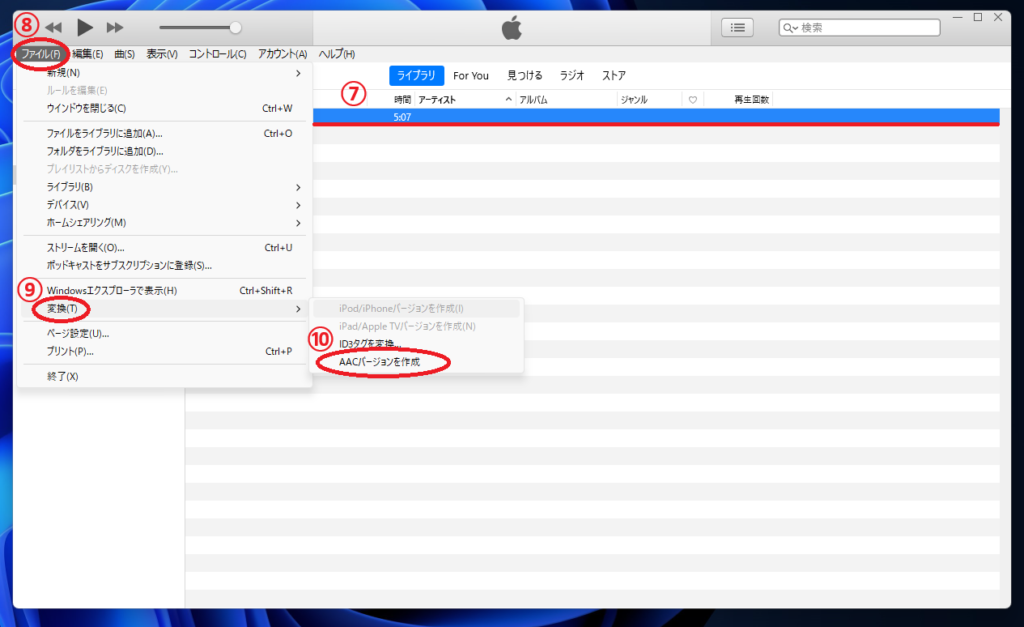Screen dimensions: 1024x627
Task: Start playback with the play button
Action: point(85,27)
